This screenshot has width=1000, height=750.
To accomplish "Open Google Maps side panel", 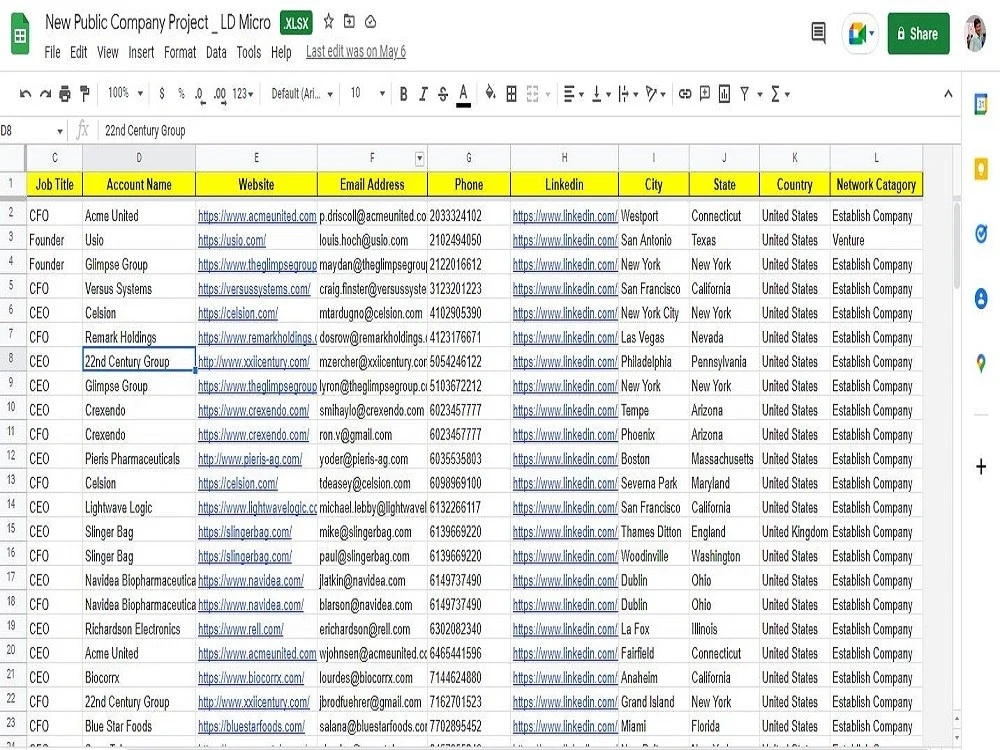I will tap(981, 364).
